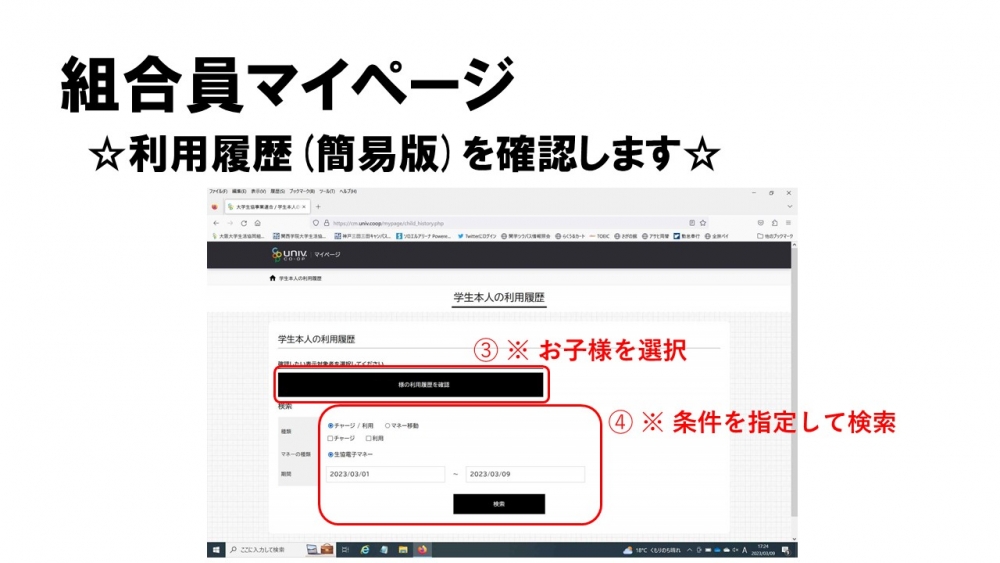Open Firefox from the taskbar

(422, 550)
